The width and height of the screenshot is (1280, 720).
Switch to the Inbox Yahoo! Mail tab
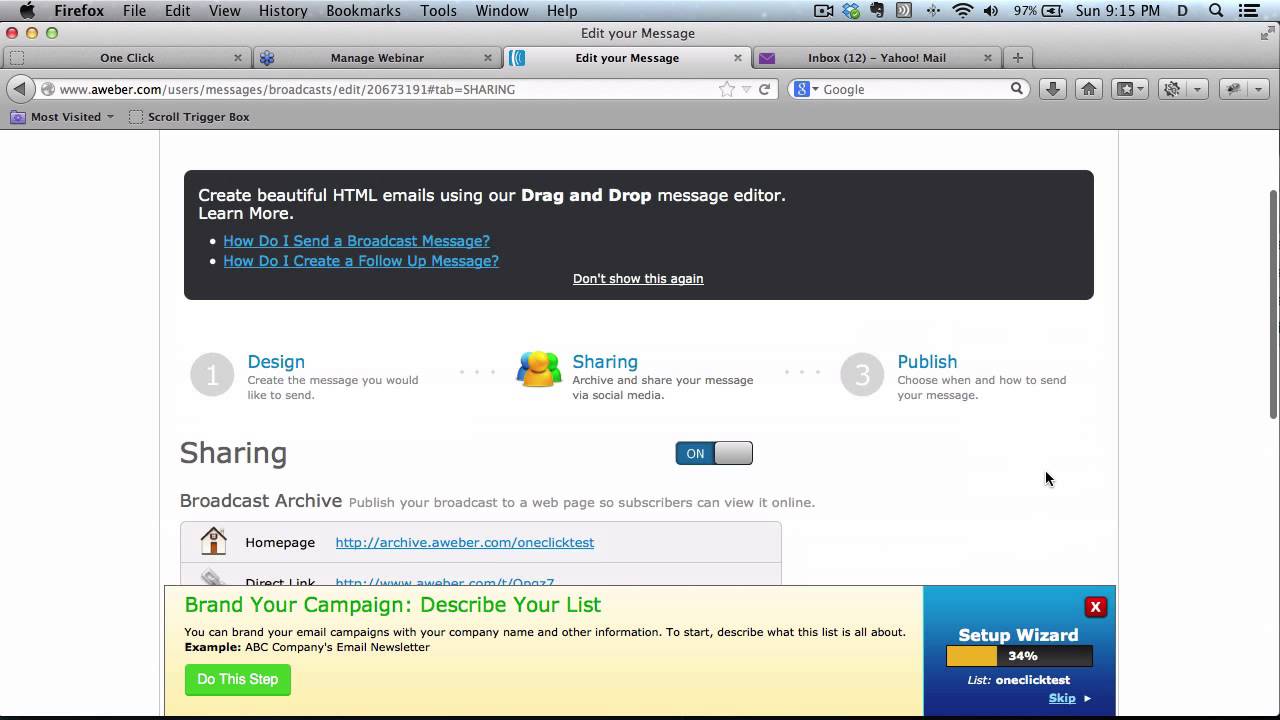pos(877,58)
